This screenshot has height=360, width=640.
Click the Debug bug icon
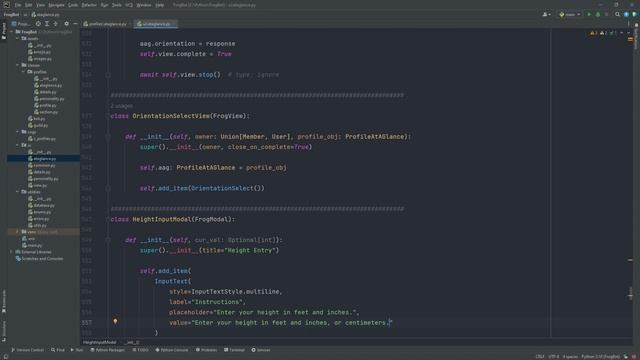[x=598, y=14]
